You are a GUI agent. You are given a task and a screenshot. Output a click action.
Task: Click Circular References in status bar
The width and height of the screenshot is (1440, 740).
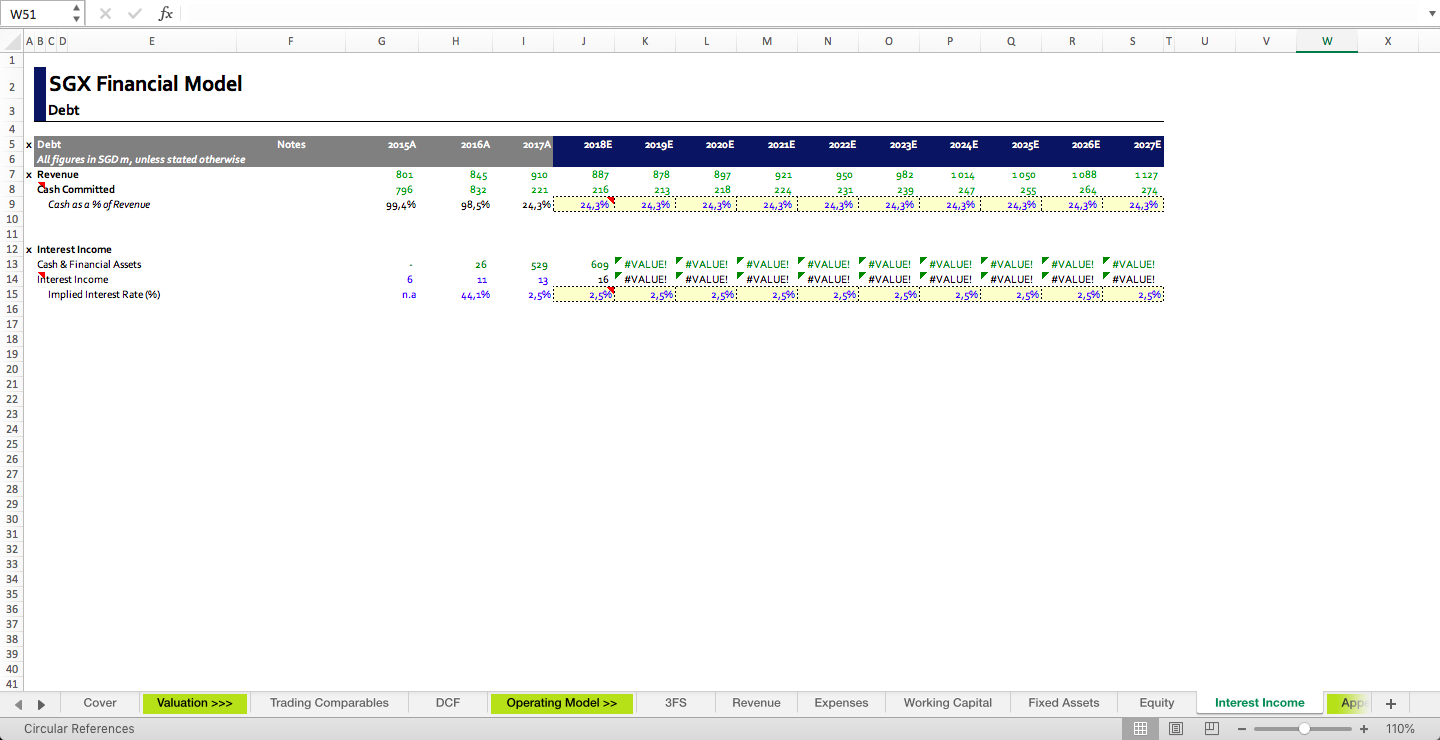(x=79, y=729)
